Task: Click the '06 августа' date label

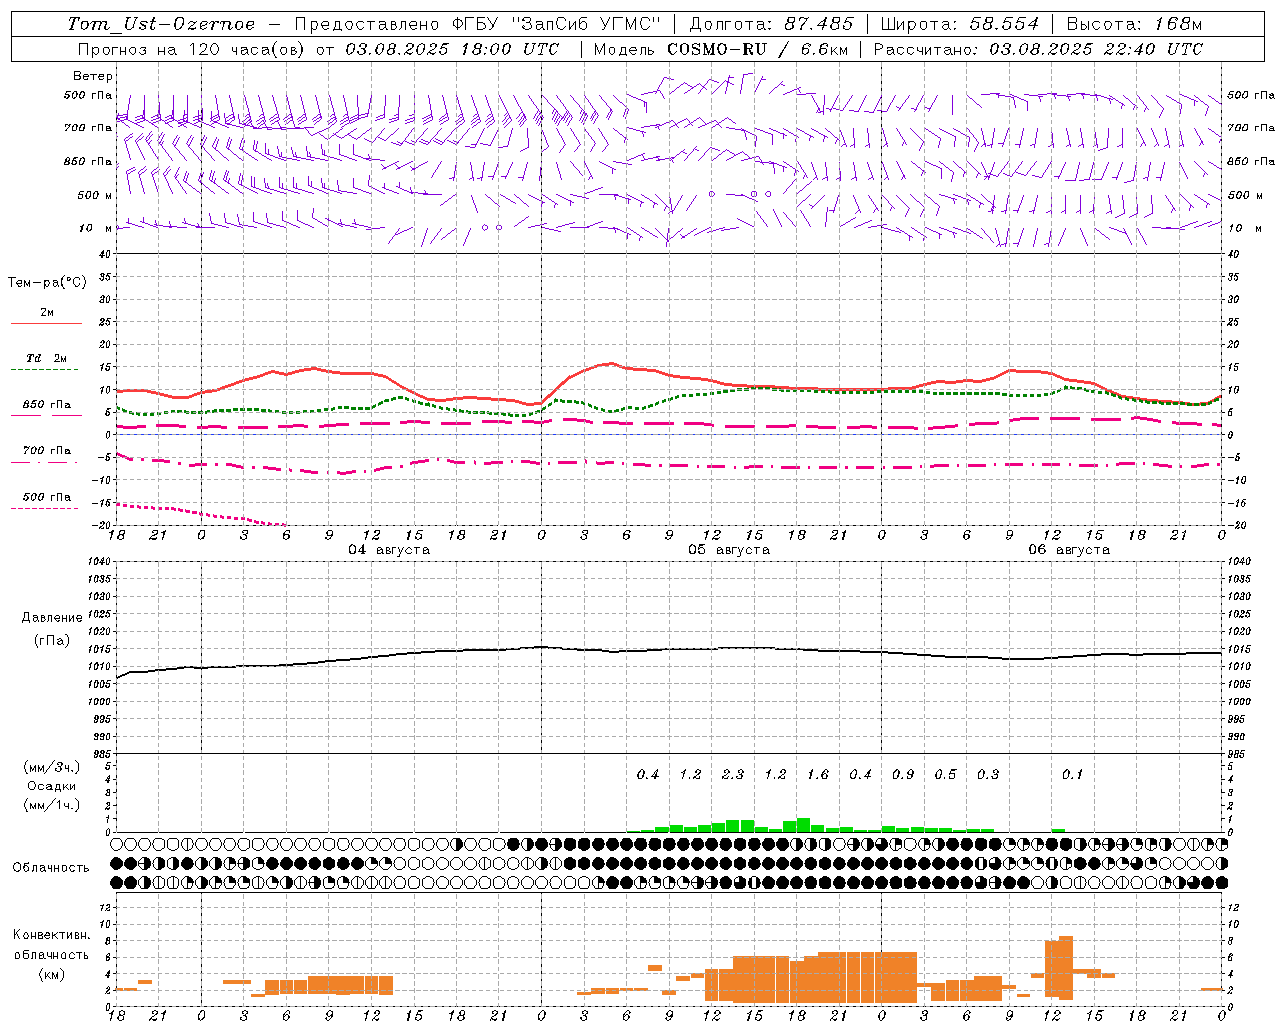Action: (x=1069, y=550)
